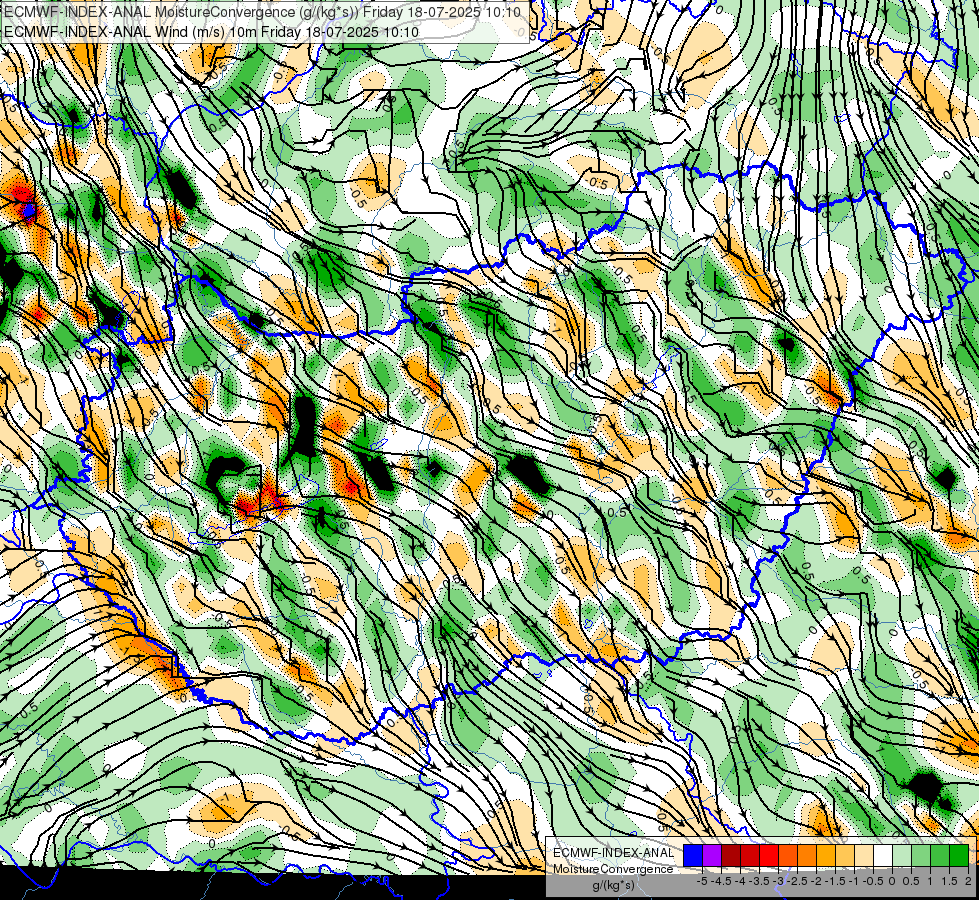Select the pale peach swatch between -1 and -0.5
979x900 pixels.
864,855
